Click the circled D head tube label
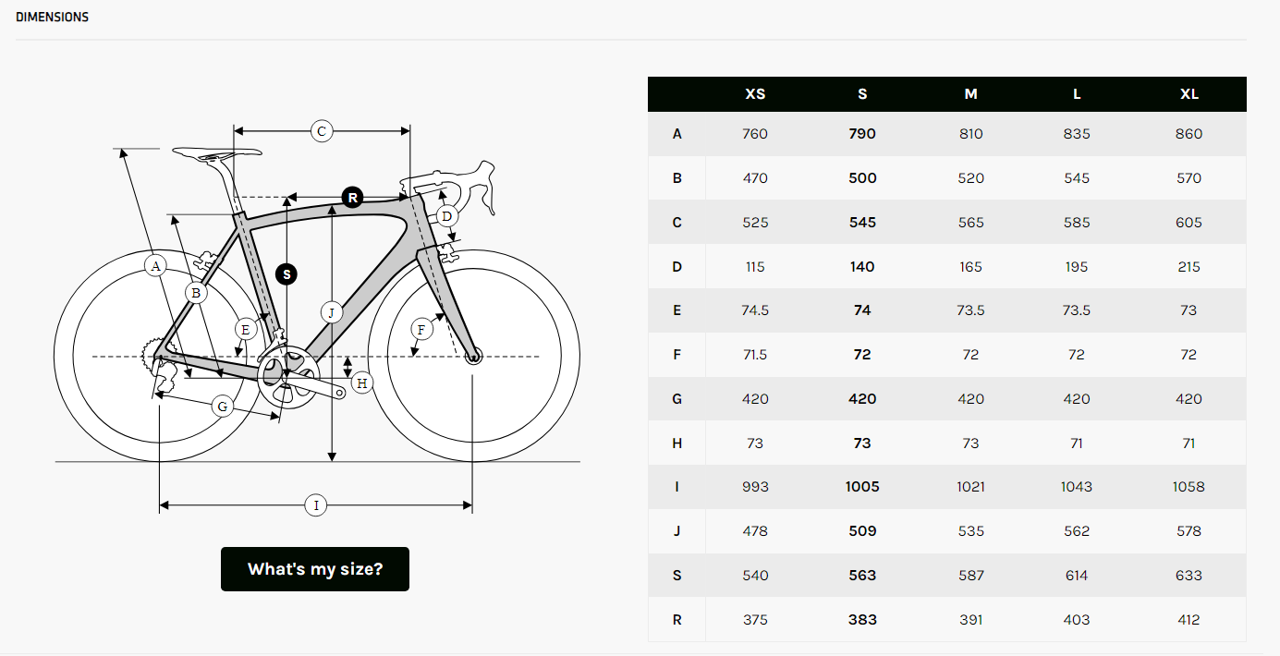This screenshot has width=1280, height=656. [447, 216]
